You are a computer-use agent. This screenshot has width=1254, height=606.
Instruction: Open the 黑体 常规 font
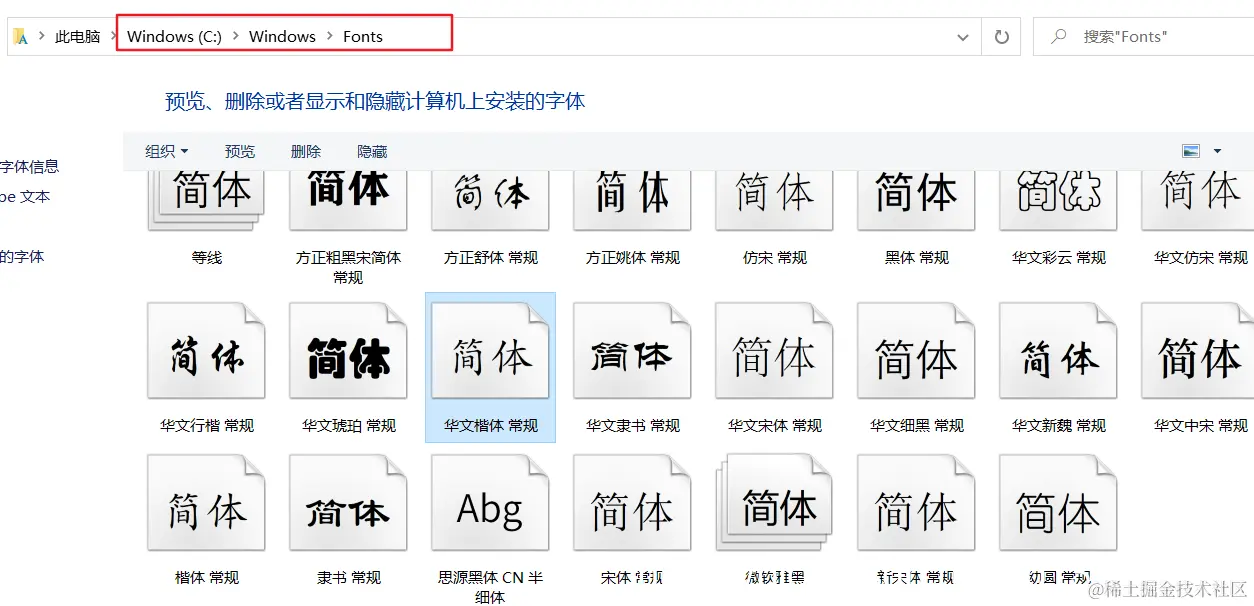[x=916, y=197]
